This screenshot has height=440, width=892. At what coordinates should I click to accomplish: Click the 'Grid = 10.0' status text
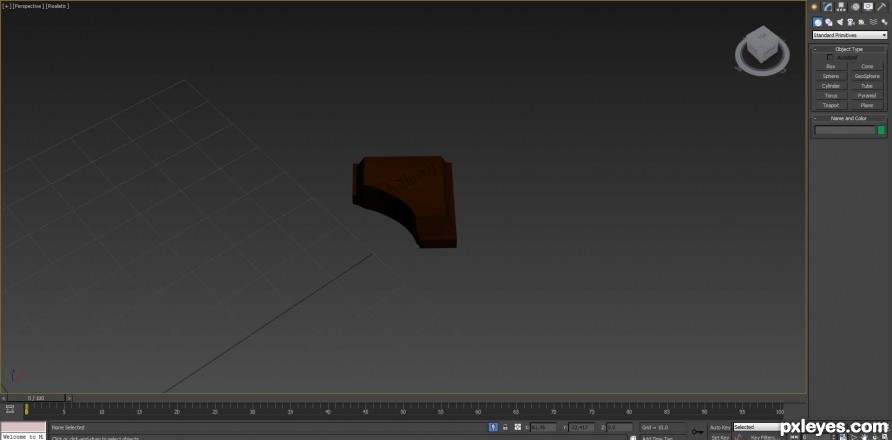point(655,427)
